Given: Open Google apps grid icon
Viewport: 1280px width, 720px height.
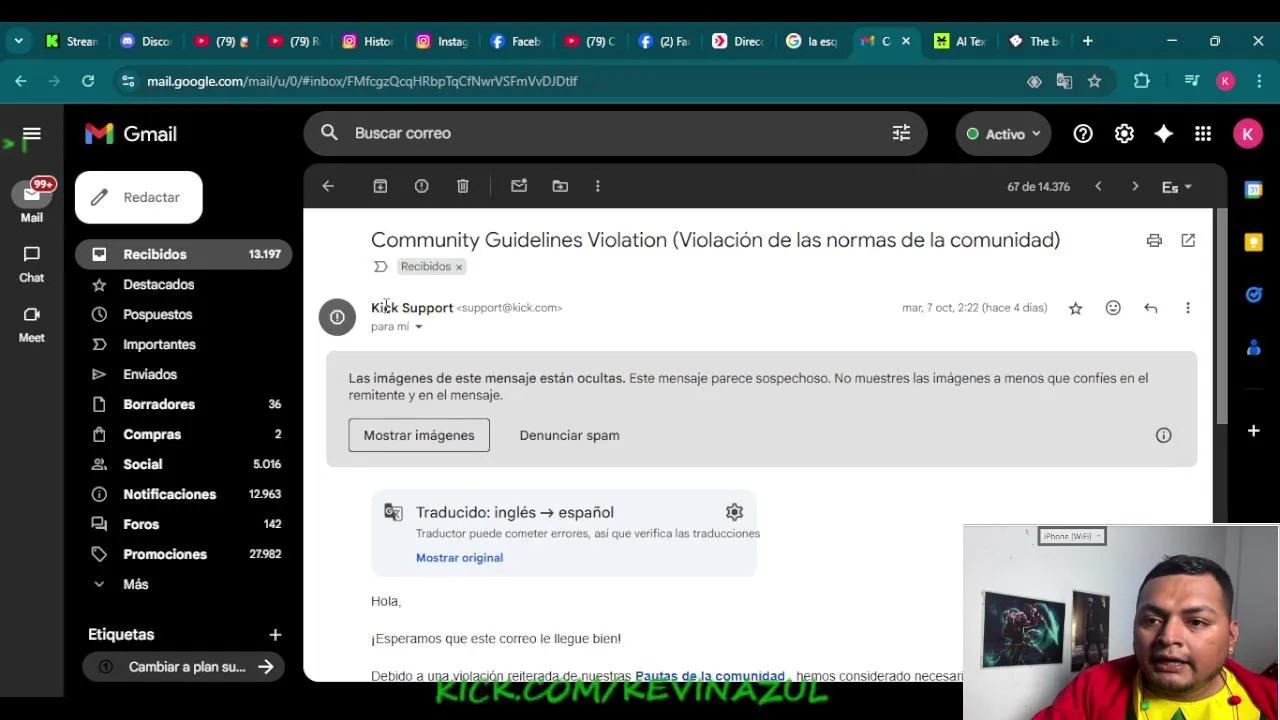Looking at the screenshot, I should click(x=1203, y=134).
